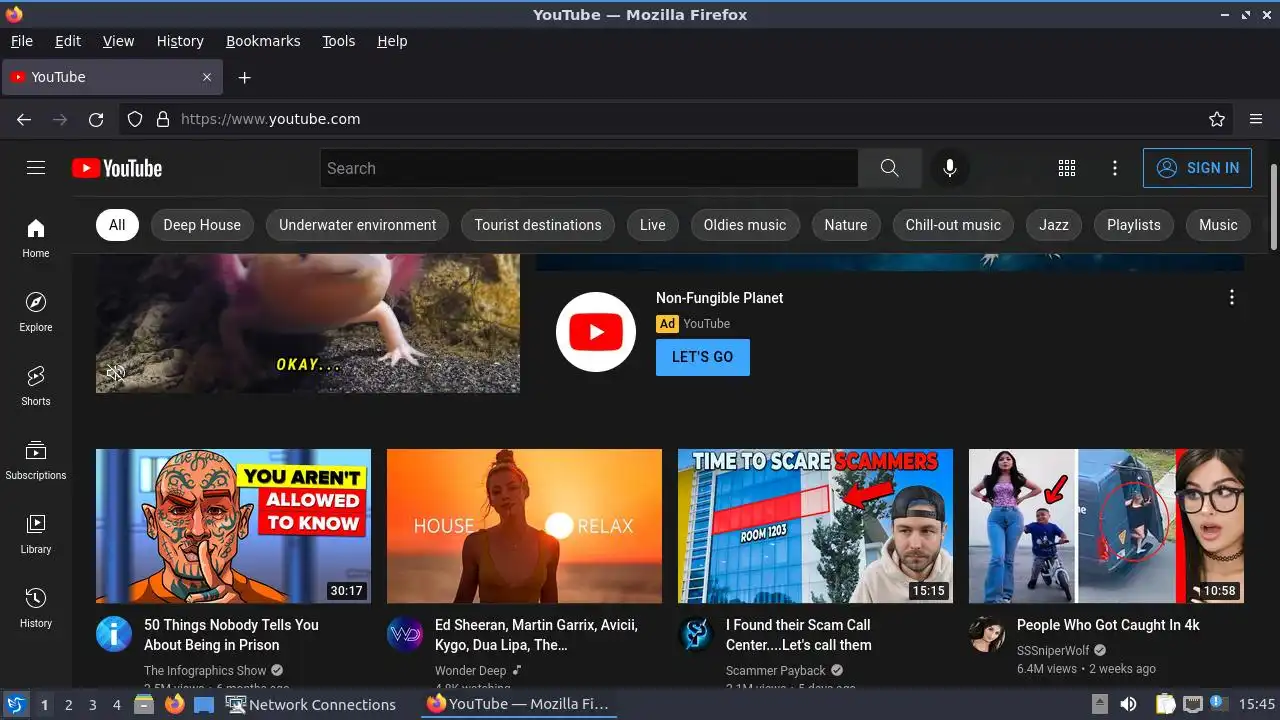Switch to workspace 2 in taskbar
Viewport: 1280px width, 720px height.
(68, 704)
